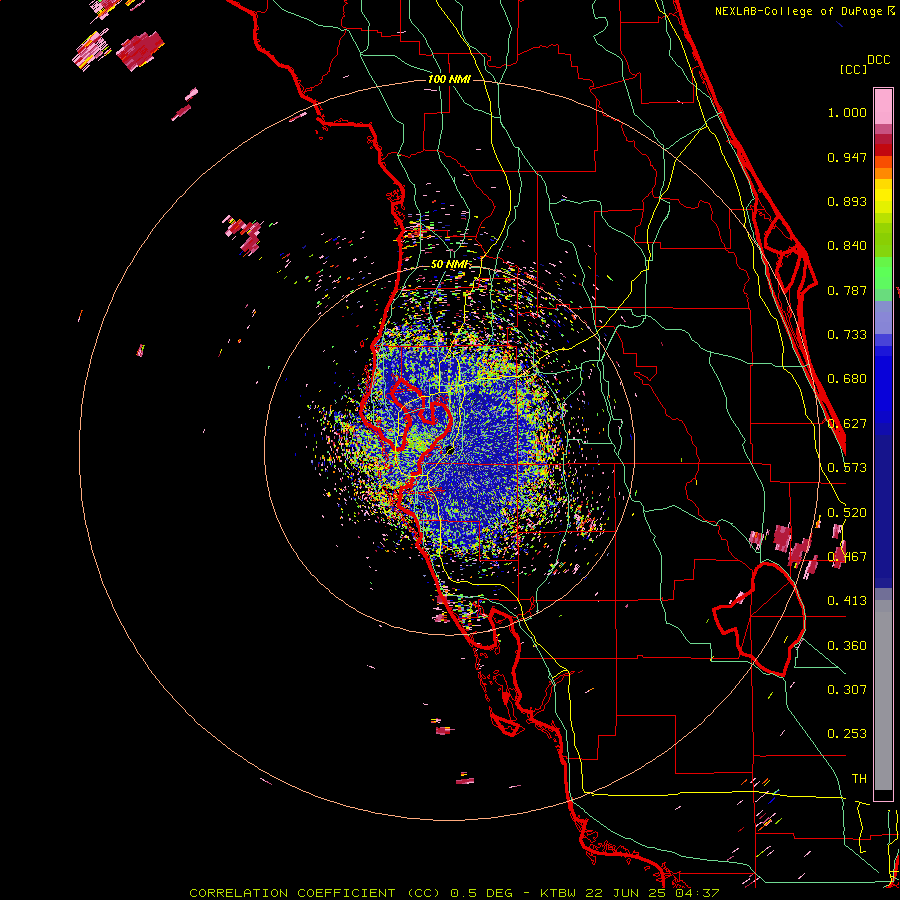Click the 04:37 timestamp

pos(696,893)
